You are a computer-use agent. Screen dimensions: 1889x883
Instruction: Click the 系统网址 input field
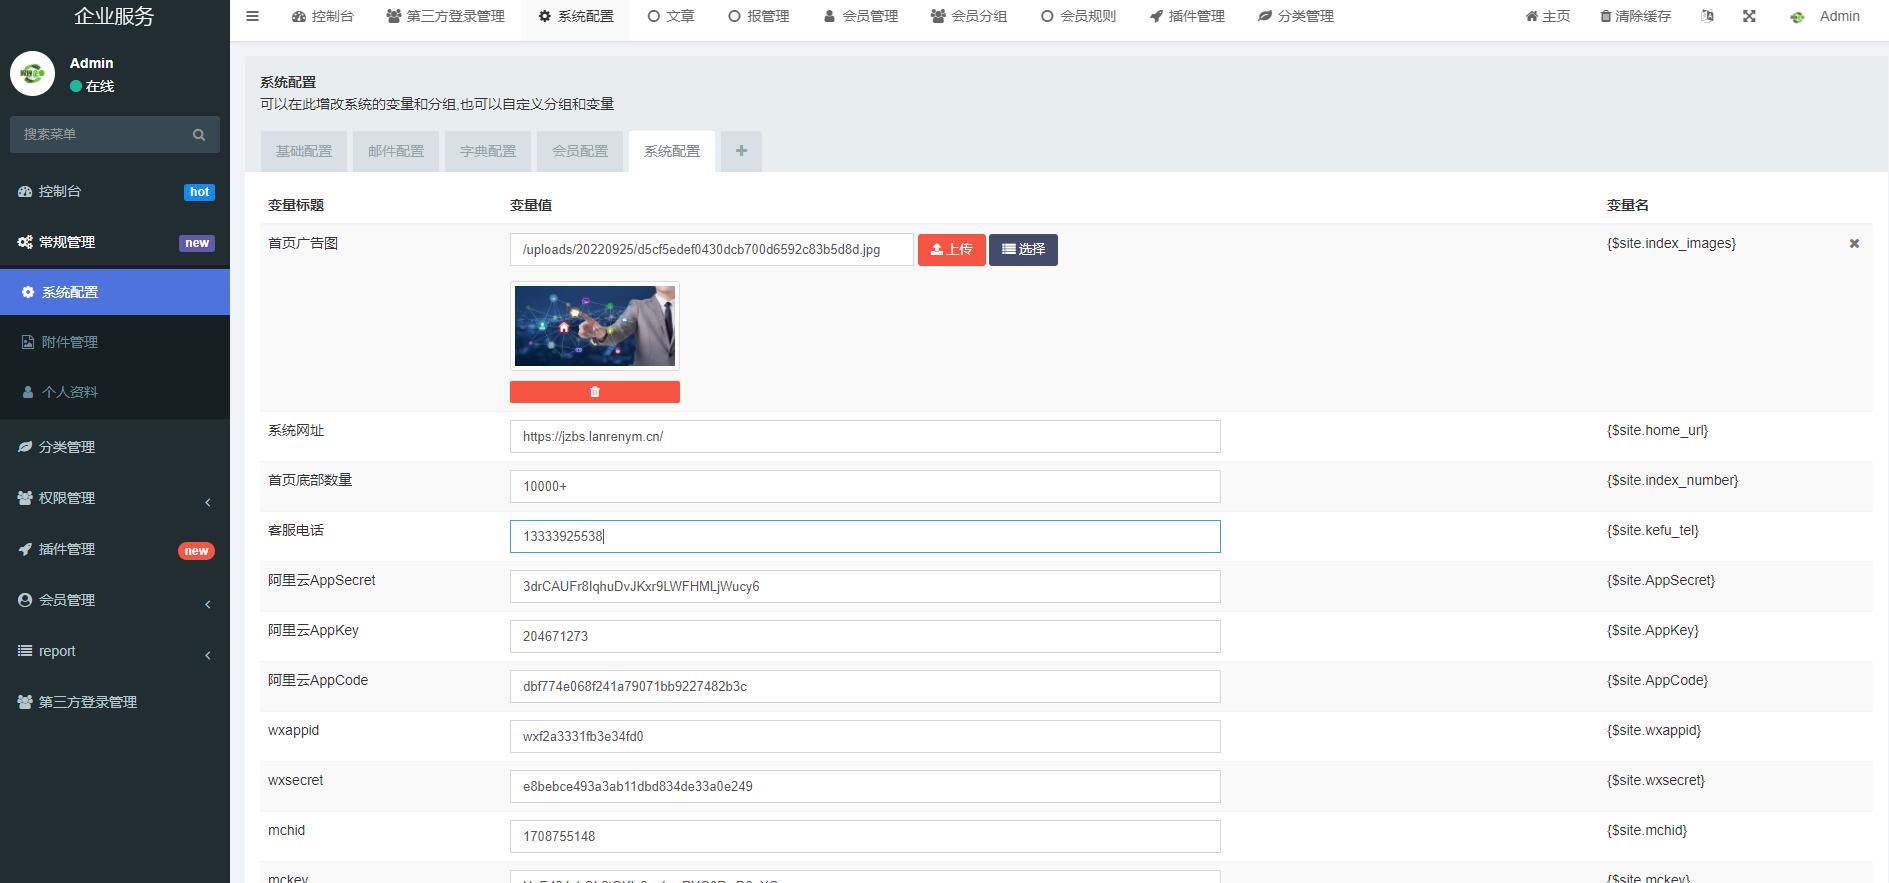click(864, 436)
